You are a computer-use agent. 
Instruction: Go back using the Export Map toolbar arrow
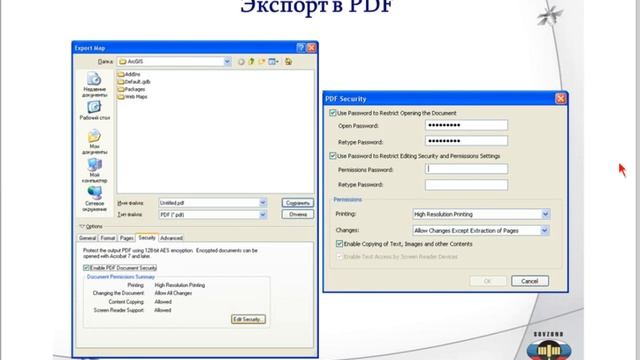click(241, 62)
